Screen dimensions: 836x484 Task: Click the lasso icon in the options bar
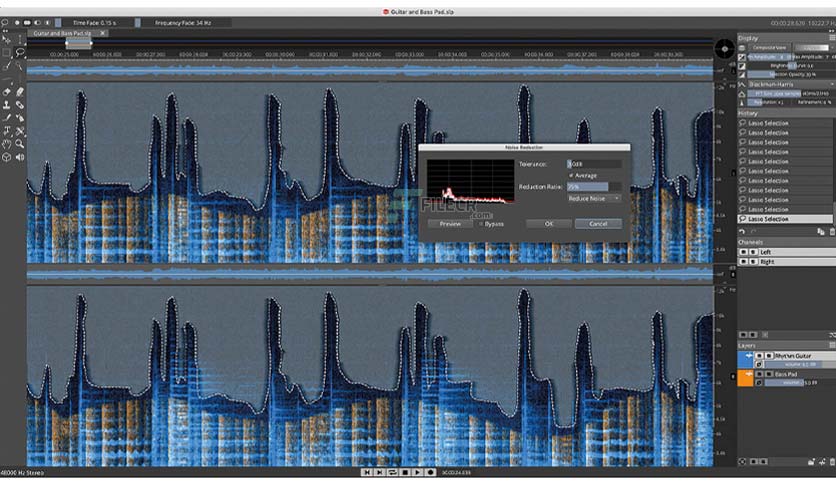click(x=5, y=23)
